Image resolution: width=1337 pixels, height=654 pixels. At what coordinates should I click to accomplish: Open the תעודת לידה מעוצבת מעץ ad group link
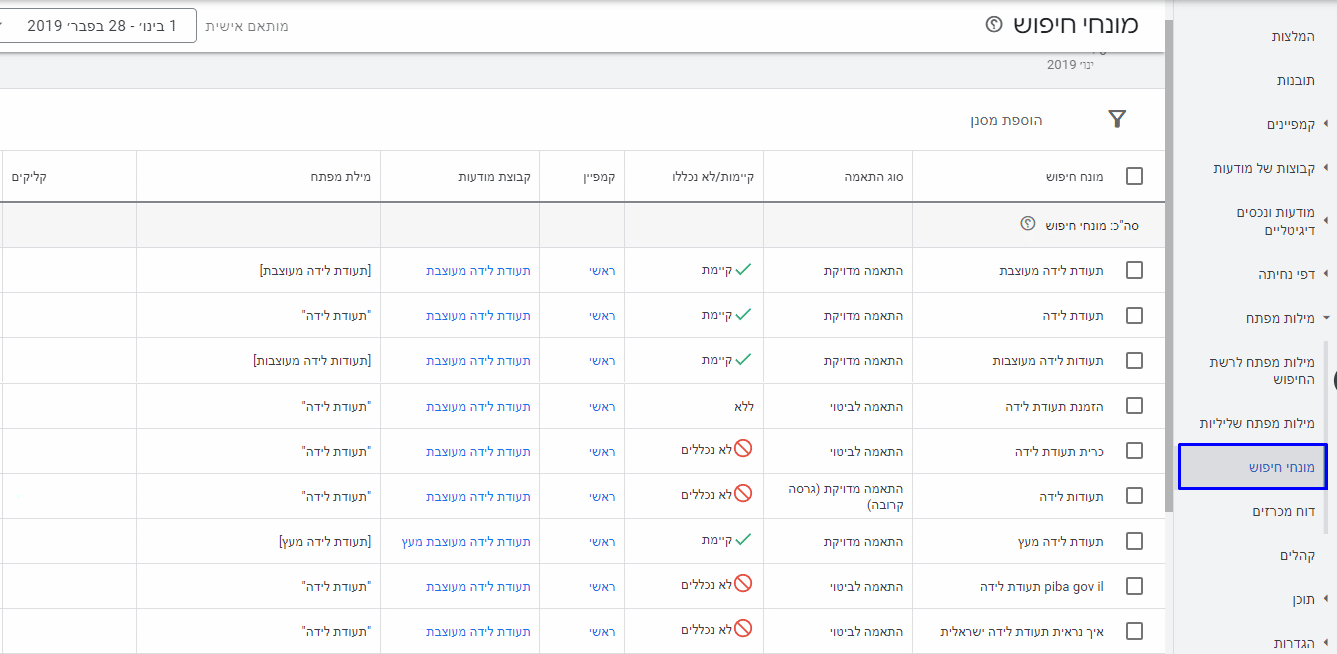click(466, 541)
